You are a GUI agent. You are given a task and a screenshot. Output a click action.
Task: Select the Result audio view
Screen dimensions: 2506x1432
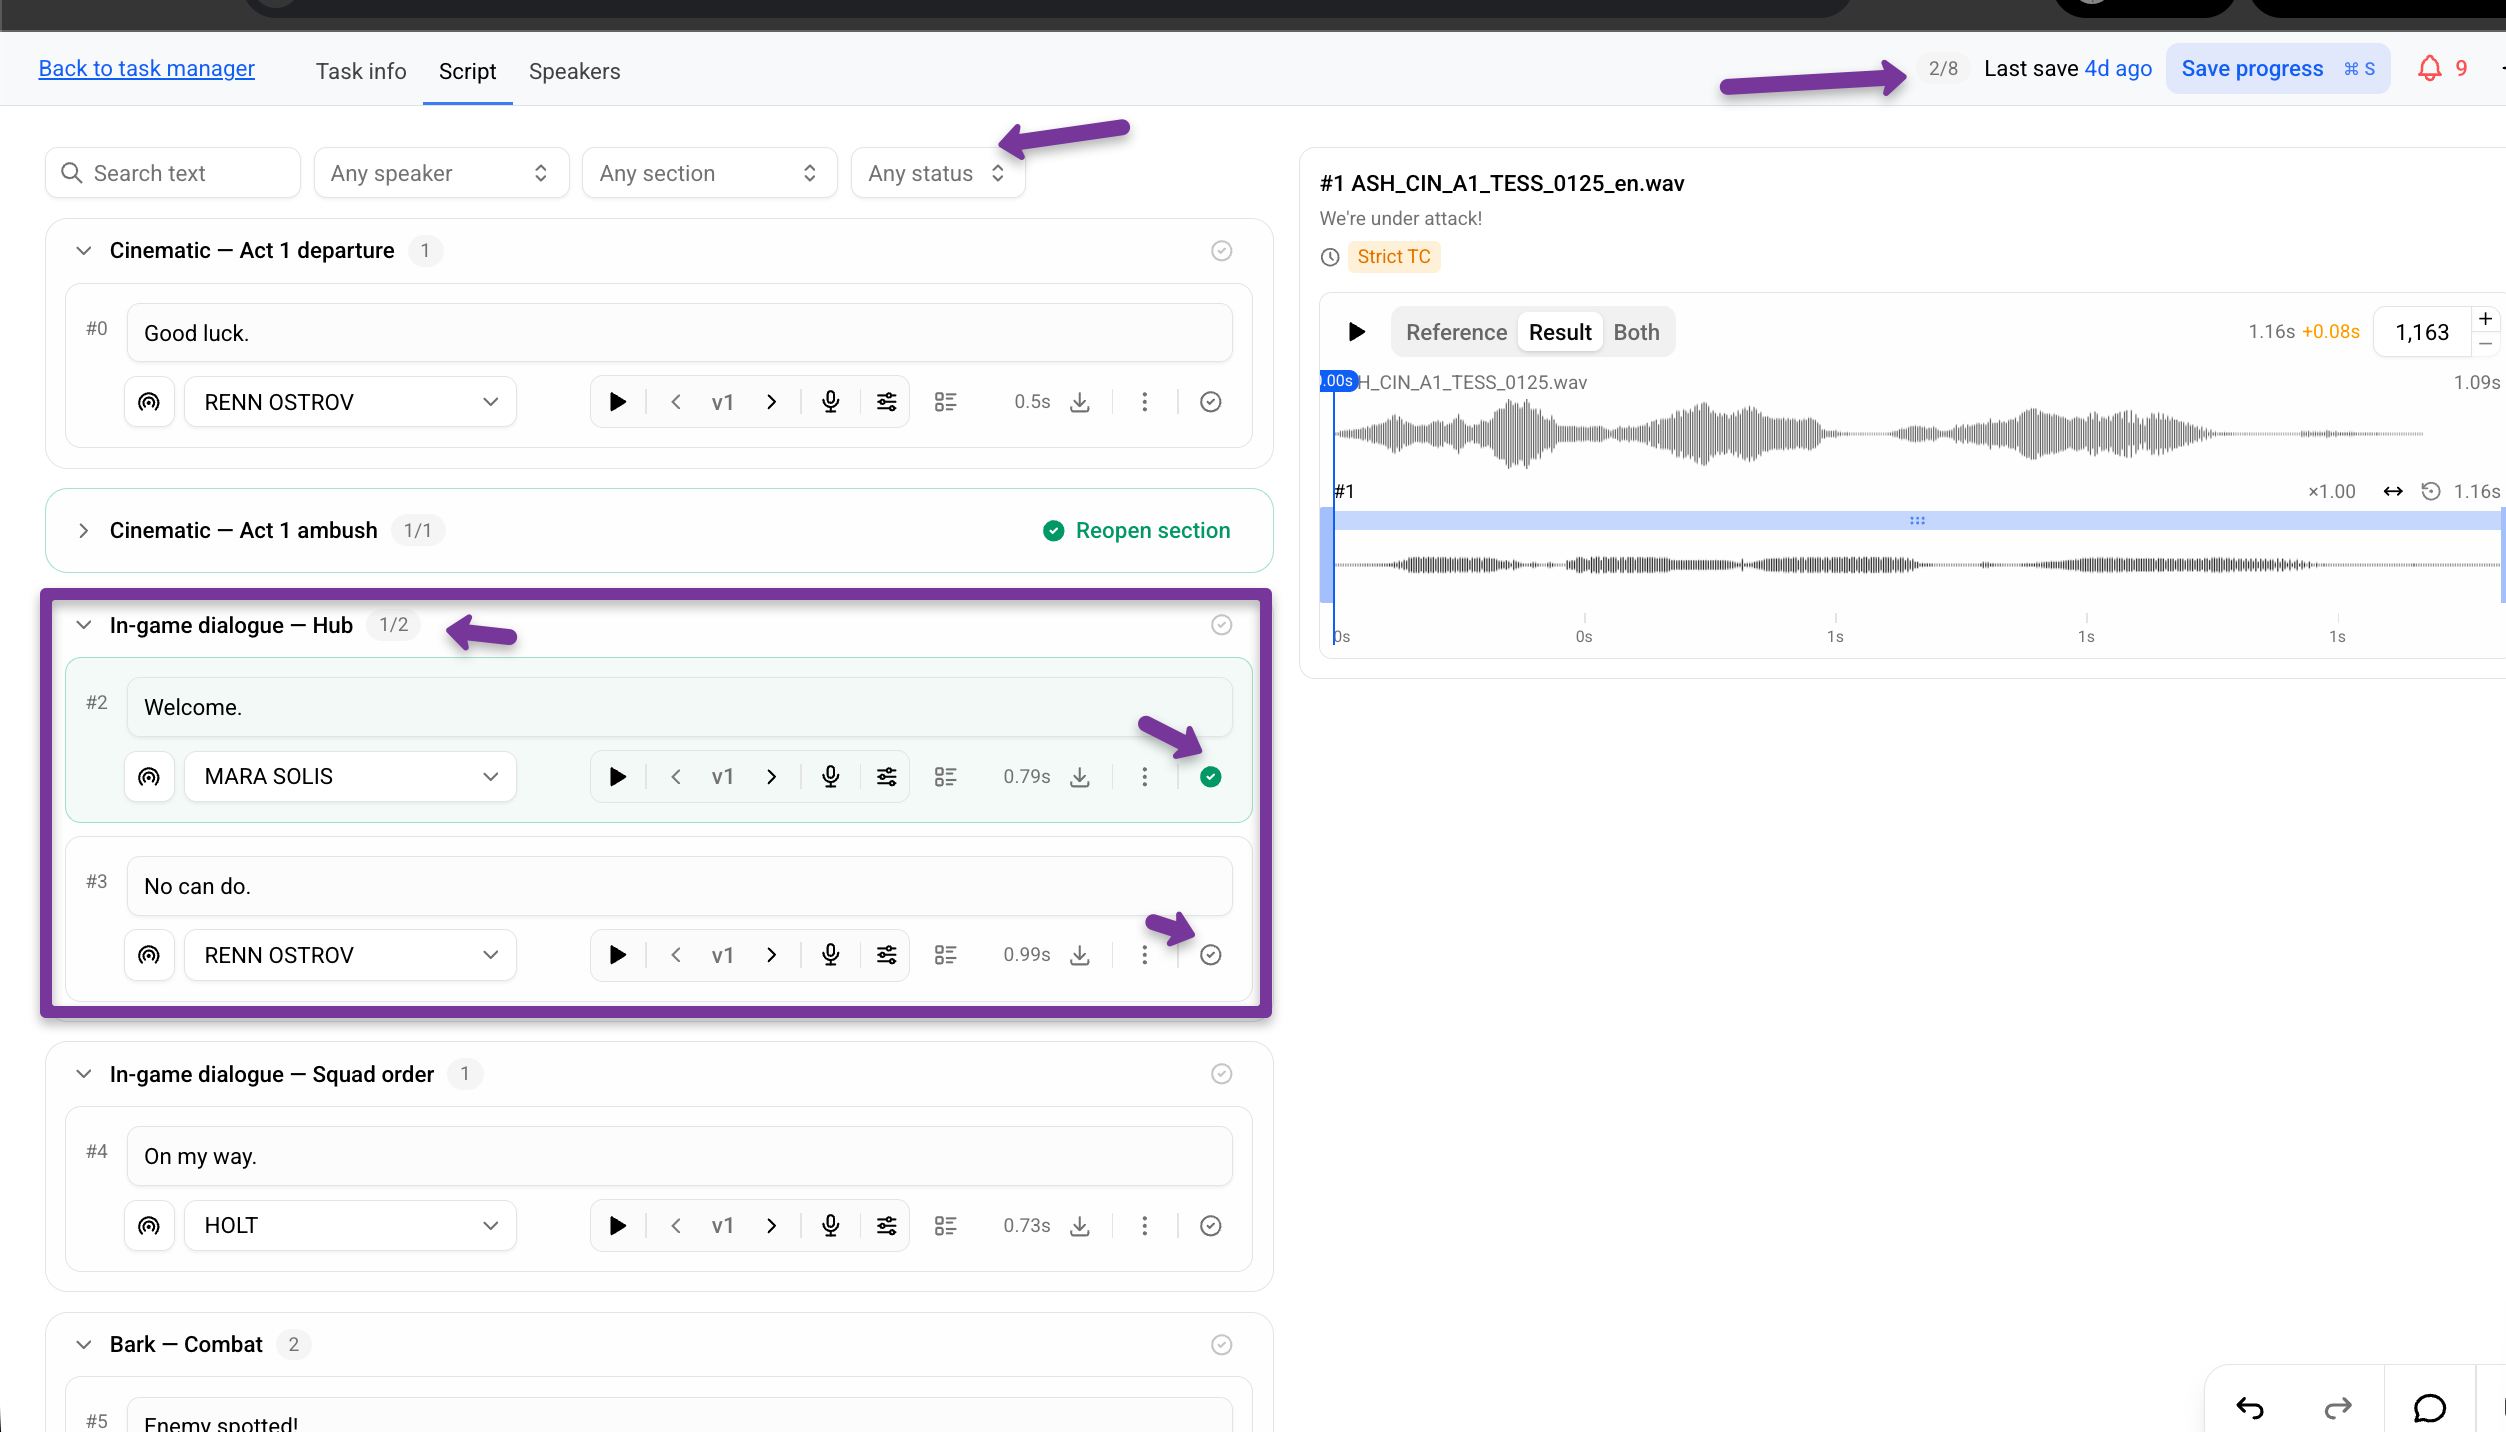pyautogui.click(x=1560, y=333)
